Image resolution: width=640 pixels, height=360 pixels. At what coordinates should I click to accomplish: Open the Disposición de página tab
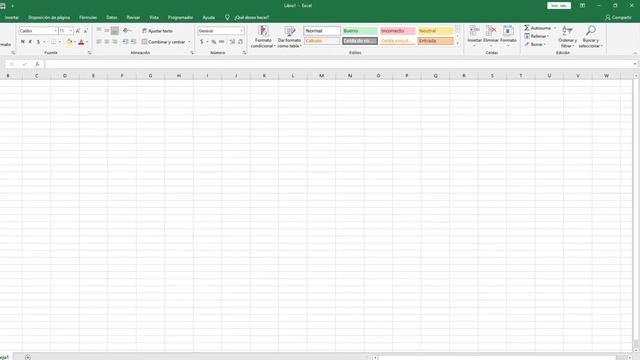tap(49, 18)
